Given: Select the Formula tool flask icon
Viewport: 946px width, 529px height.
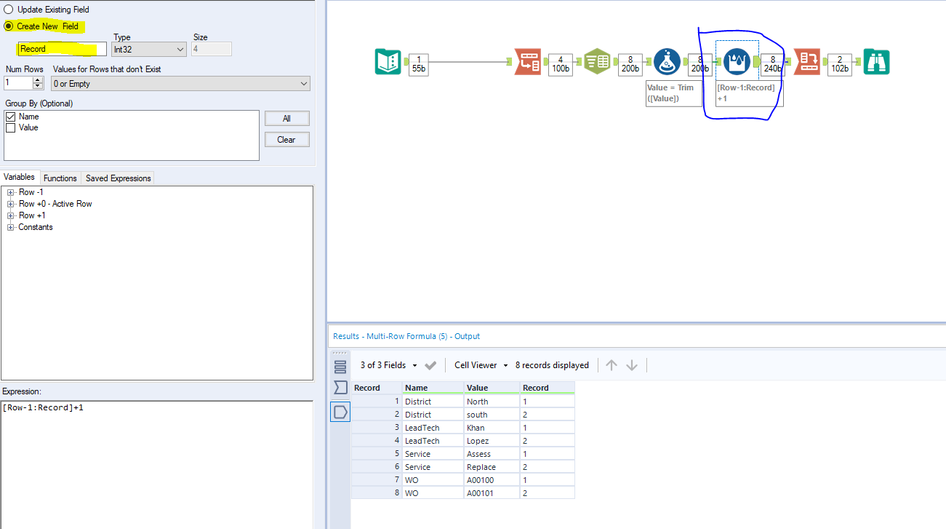Looking at the screenshot, I should pos(667,62).
